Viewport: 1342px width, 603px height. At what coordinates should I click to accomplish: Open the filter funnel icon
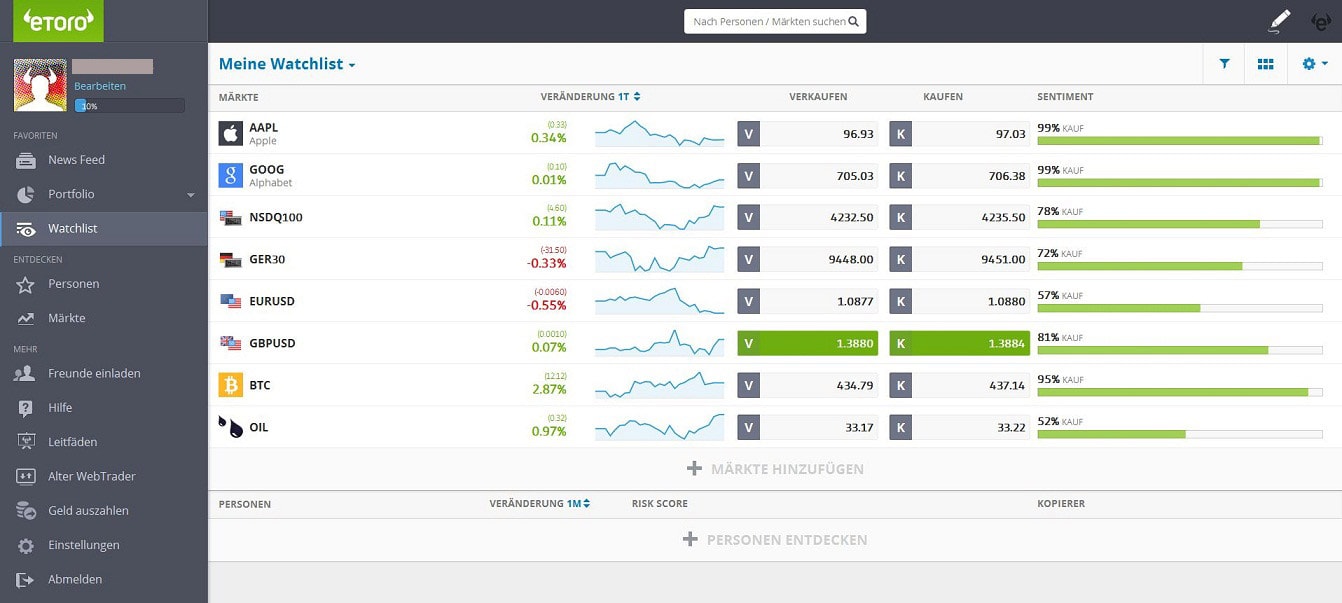coord(1224,64)
